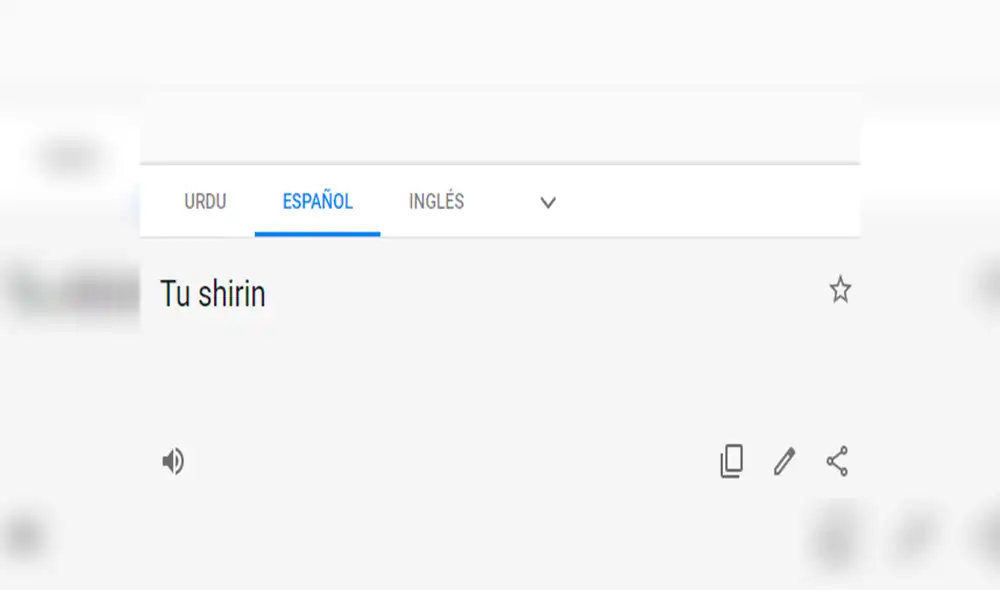Image resolution: width=1000 pixels, height=590 pixels.
Task: Click the star outline next to the translation
Action: (x=841, y=290)
